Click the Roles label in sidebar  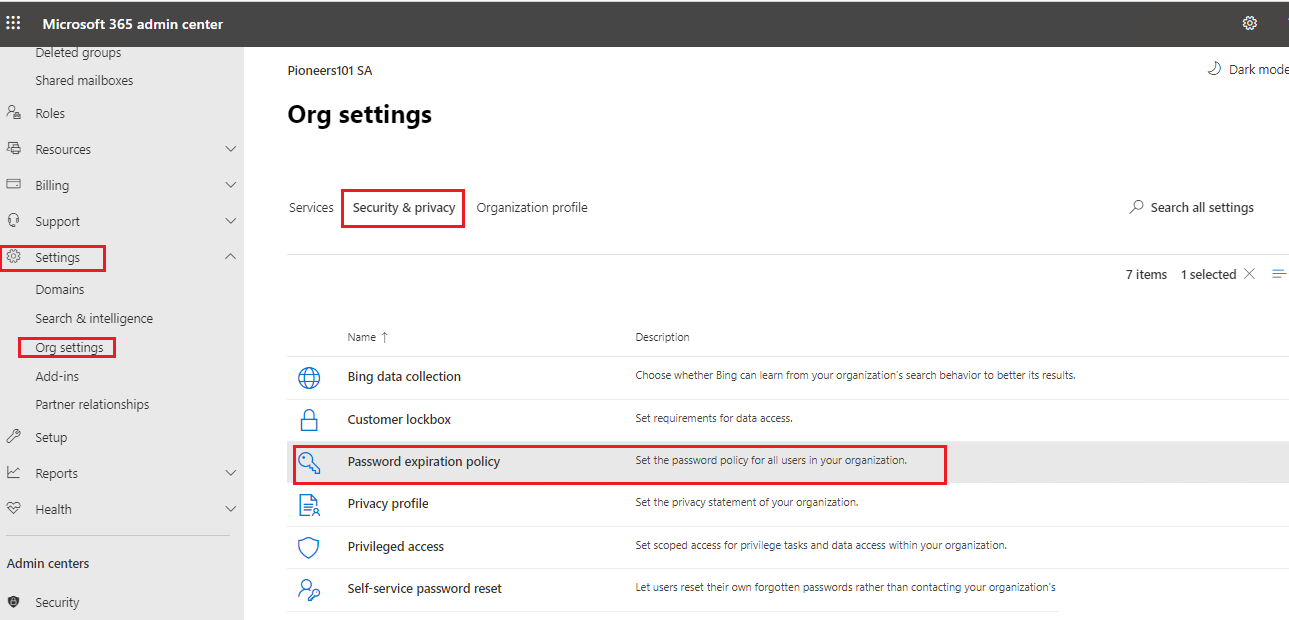click(x=50, y=113)
